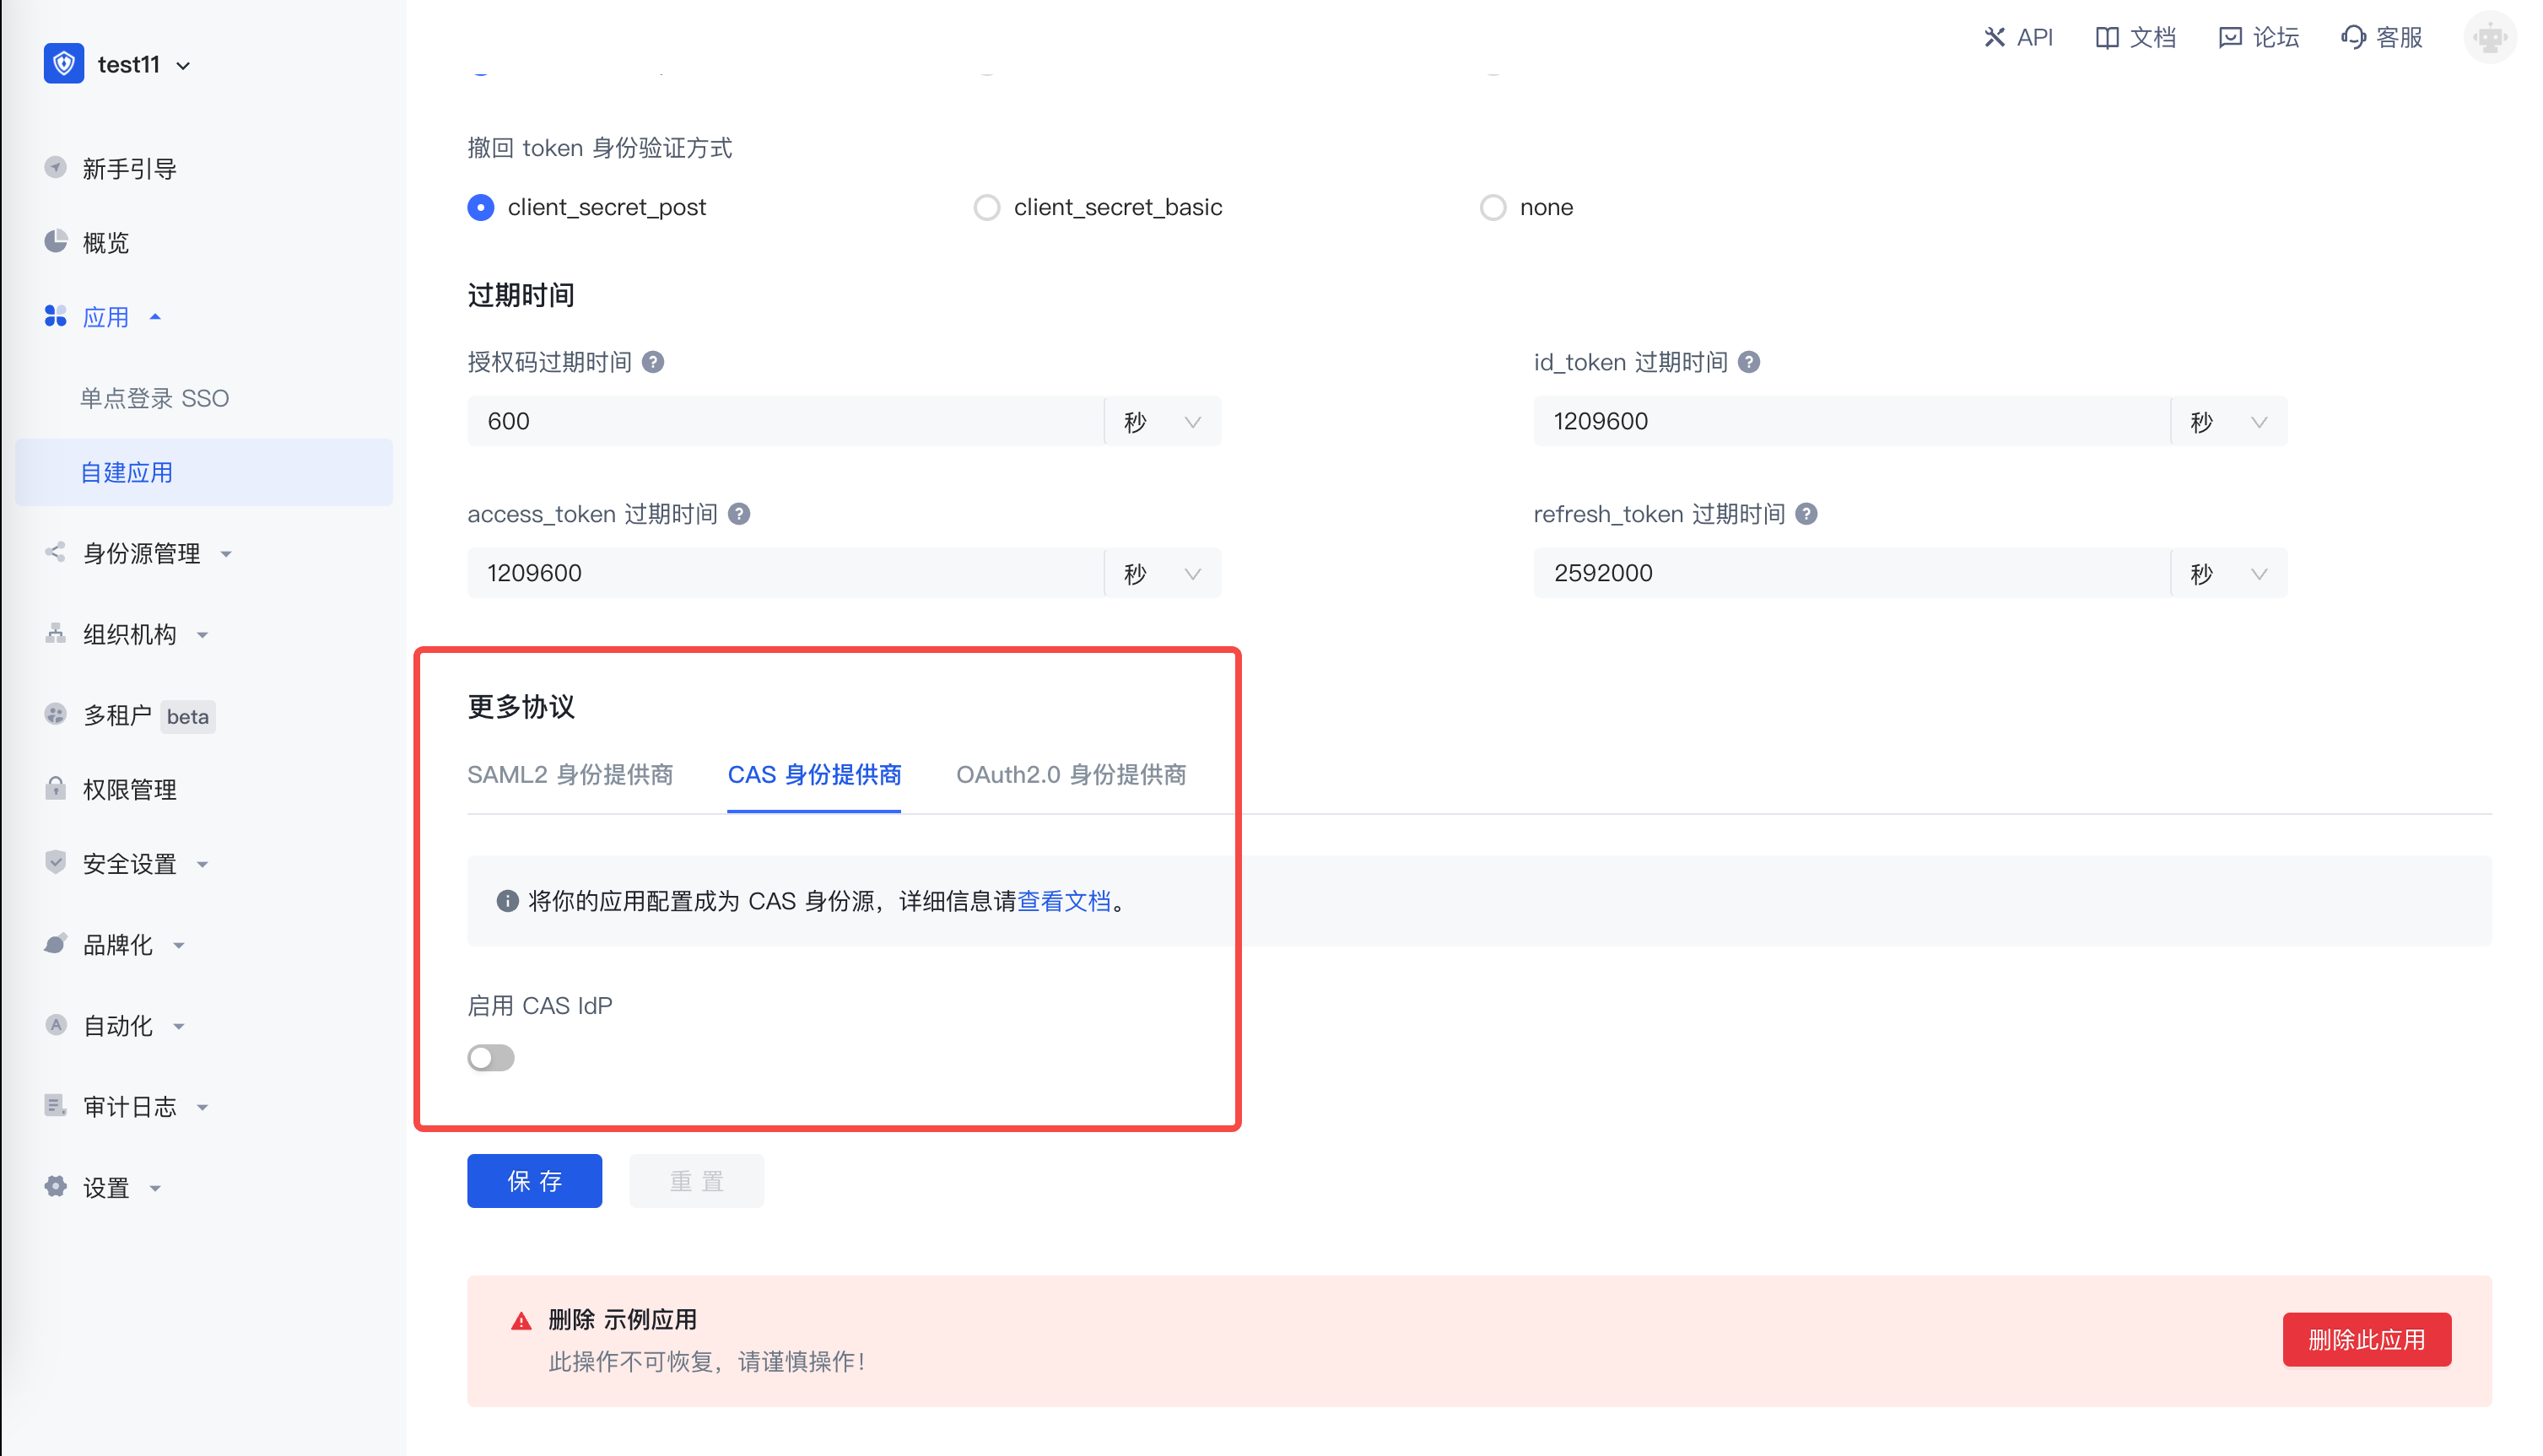Switch to SAML2 身份提供商 tab

570,774
